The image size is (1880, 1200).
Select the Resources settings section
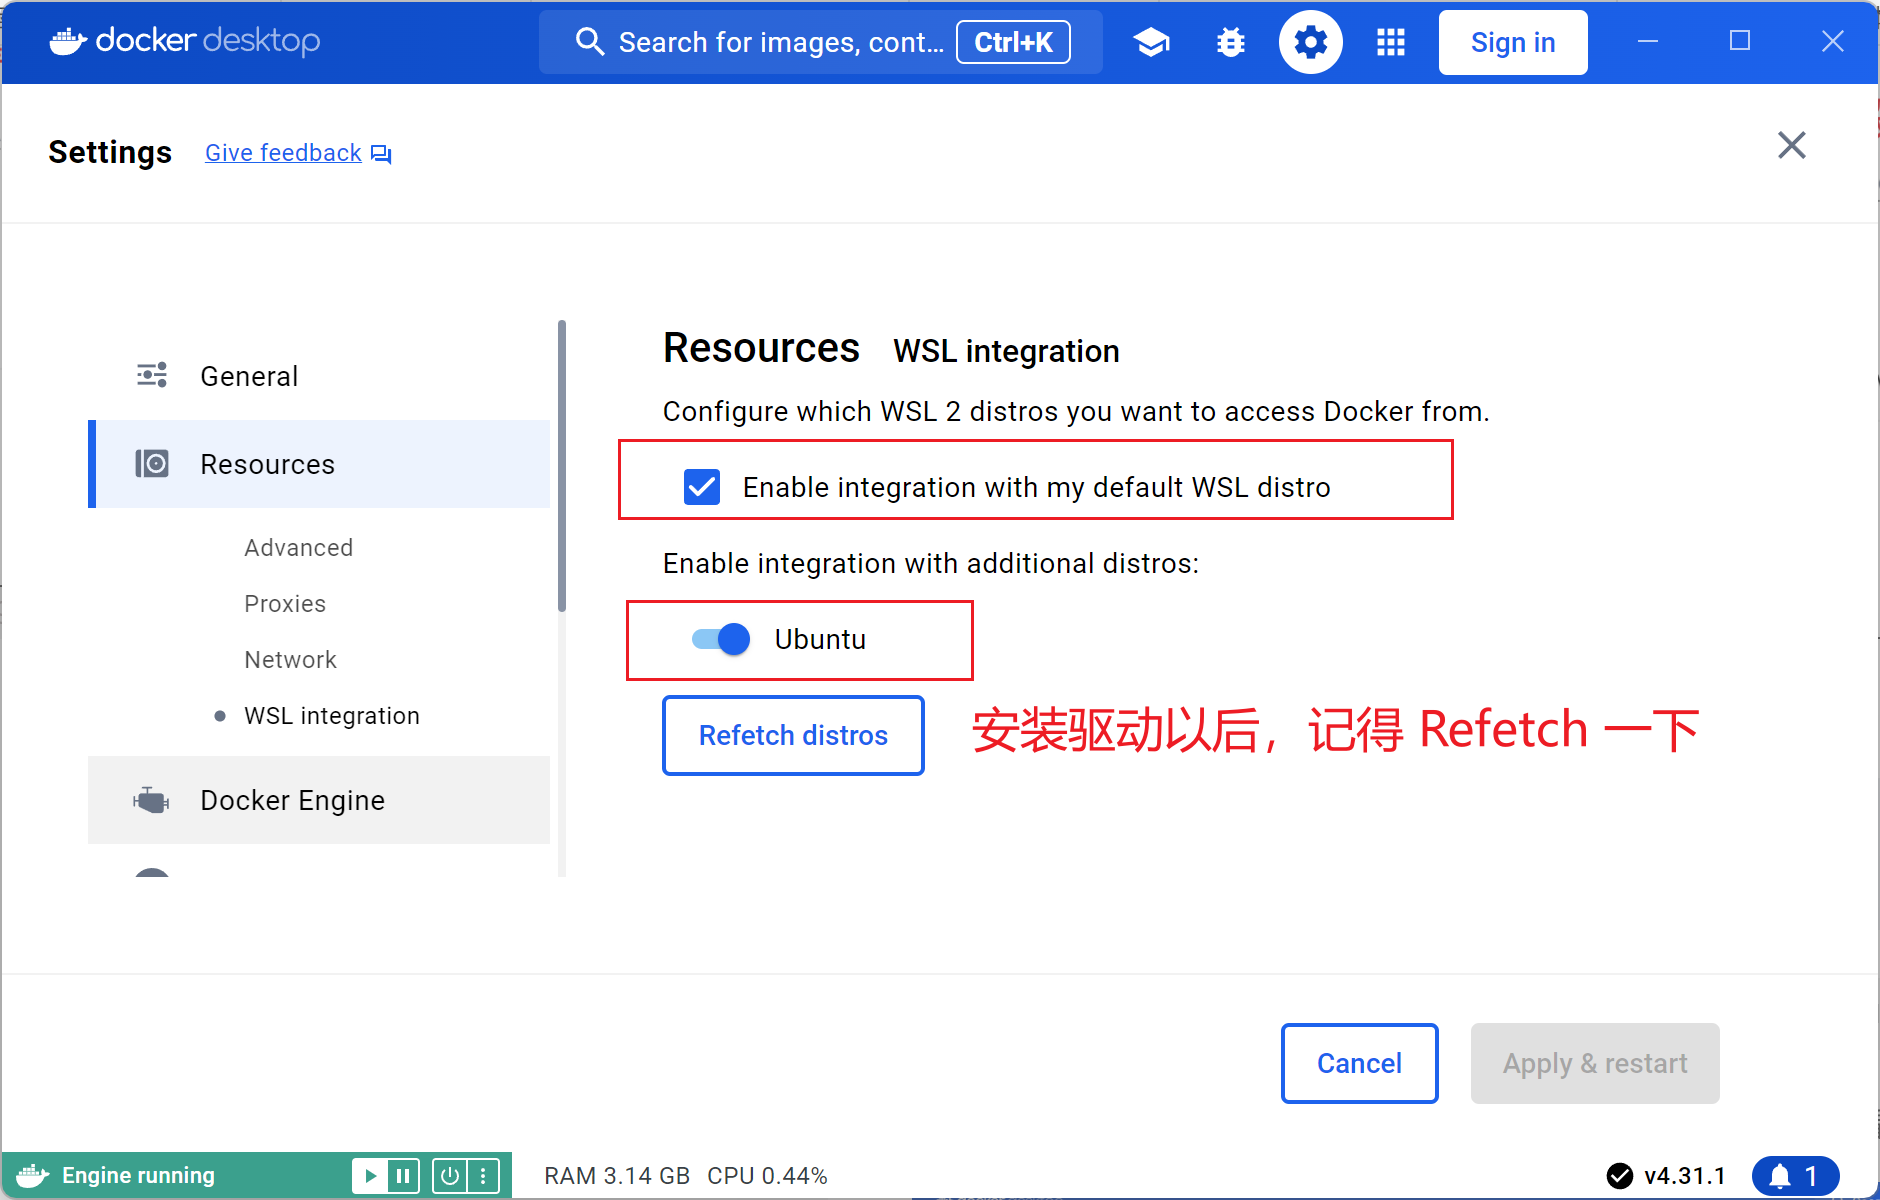click(319, 464)
